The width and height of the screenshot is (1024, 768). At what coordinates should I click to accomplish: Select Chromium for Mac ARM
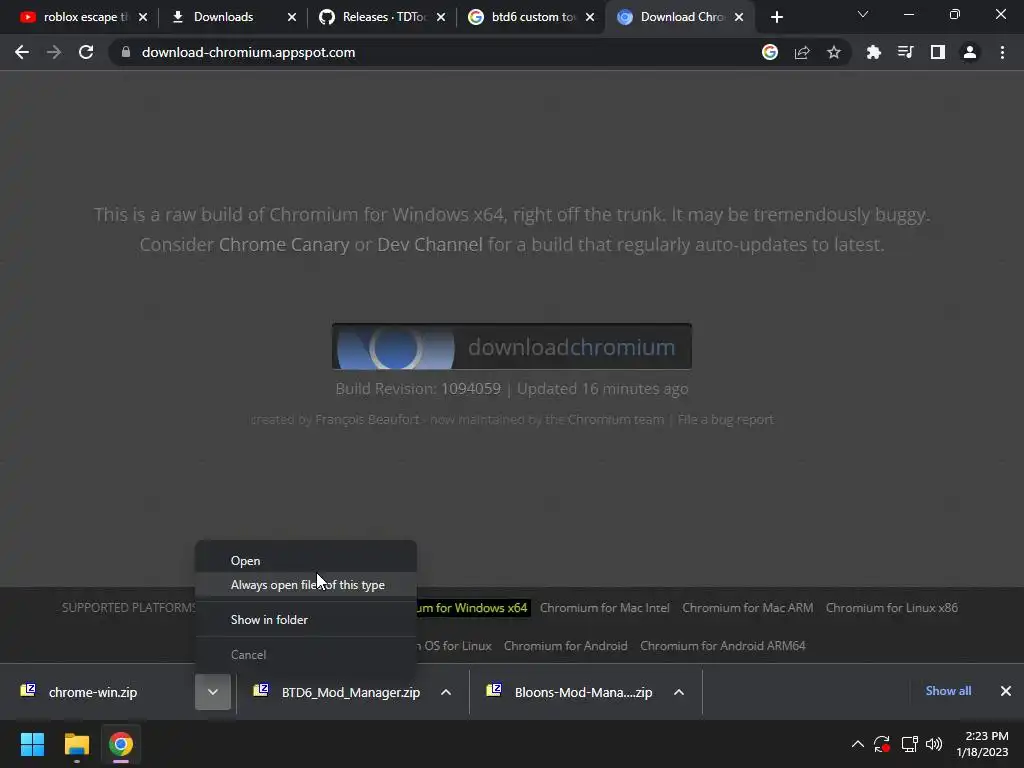click(x=748, y=607)
